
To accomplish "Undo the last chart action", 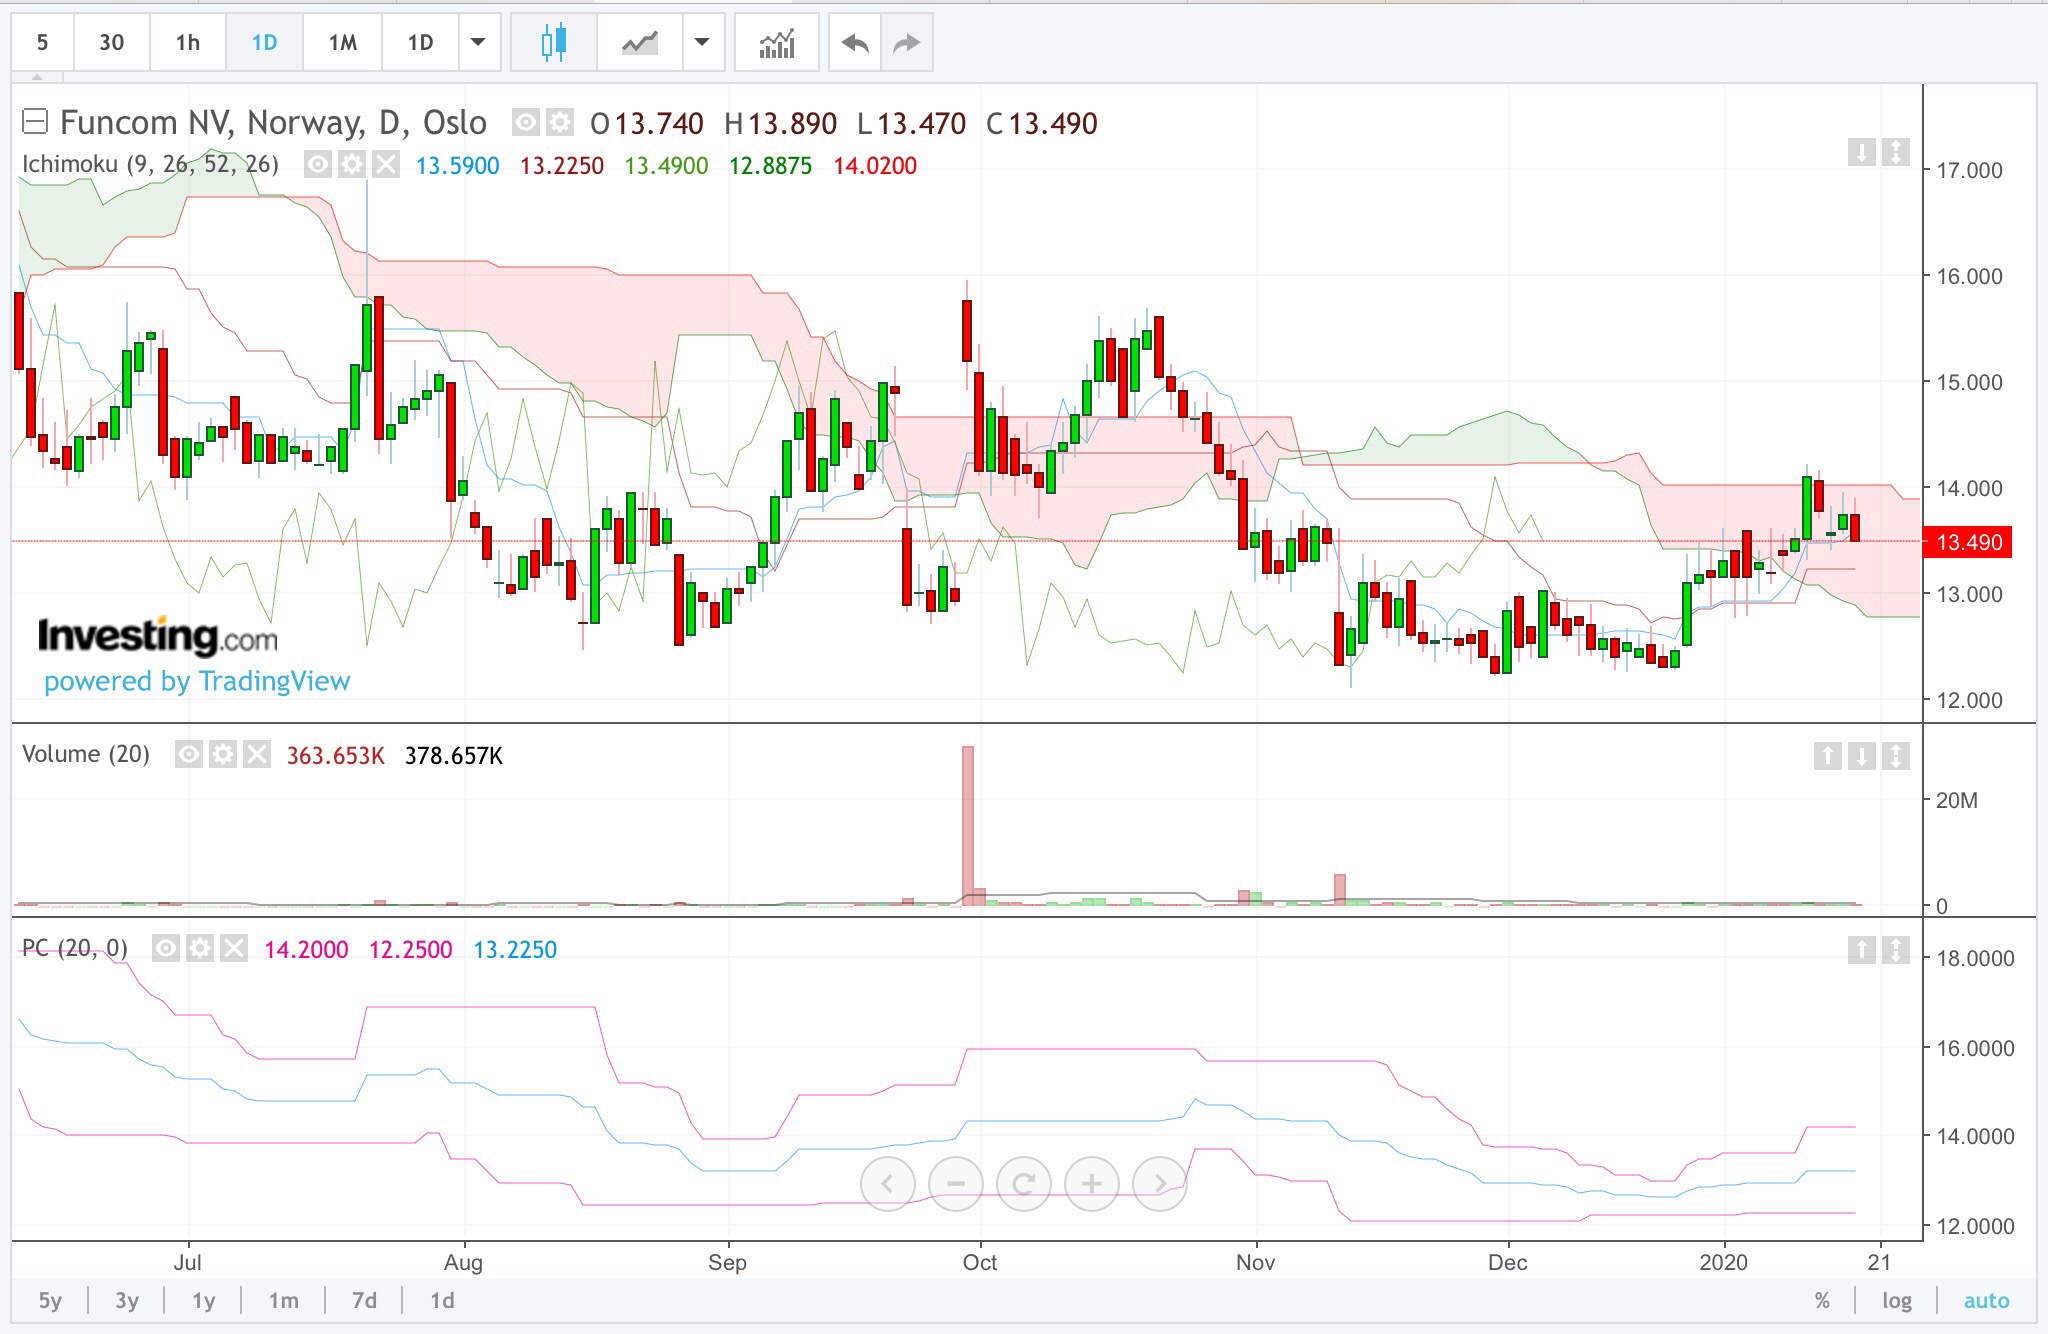I will pos(855,42).
